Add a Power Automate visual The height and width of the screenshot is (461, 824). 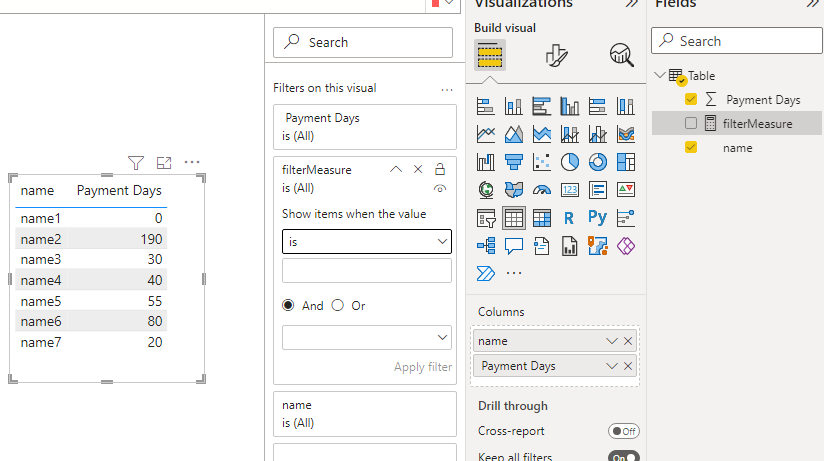pos(486,273)
